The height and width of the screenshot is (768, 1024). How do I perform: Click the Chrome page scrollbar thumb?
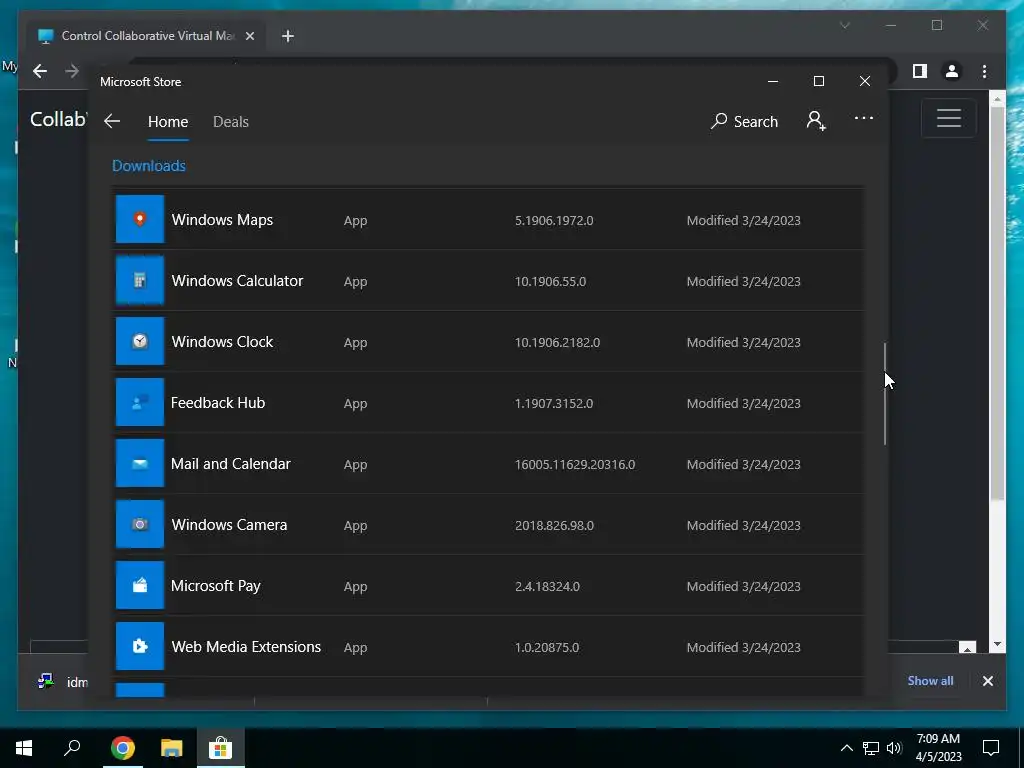[x=997, y=304]
